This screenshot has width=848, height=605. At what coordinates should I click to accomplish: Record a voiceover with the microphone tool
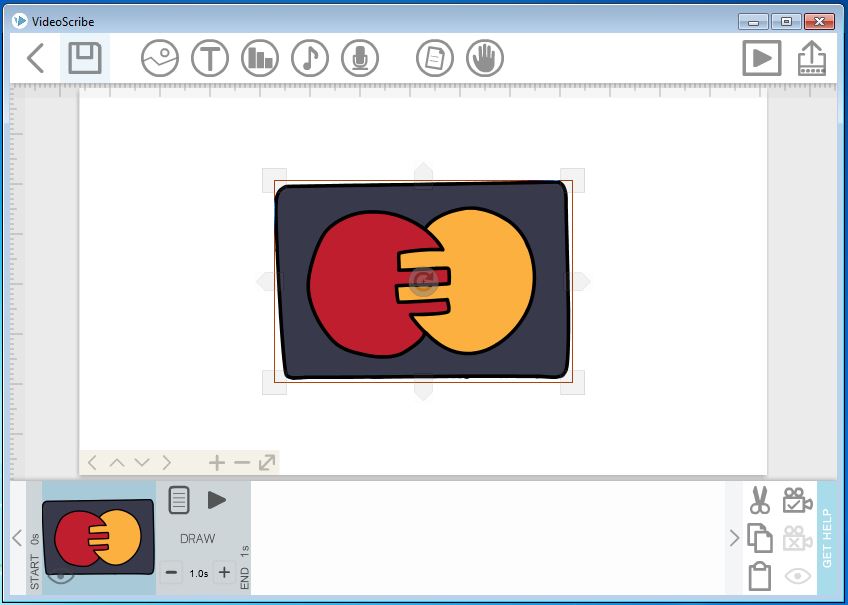click(x=359, y=58)
